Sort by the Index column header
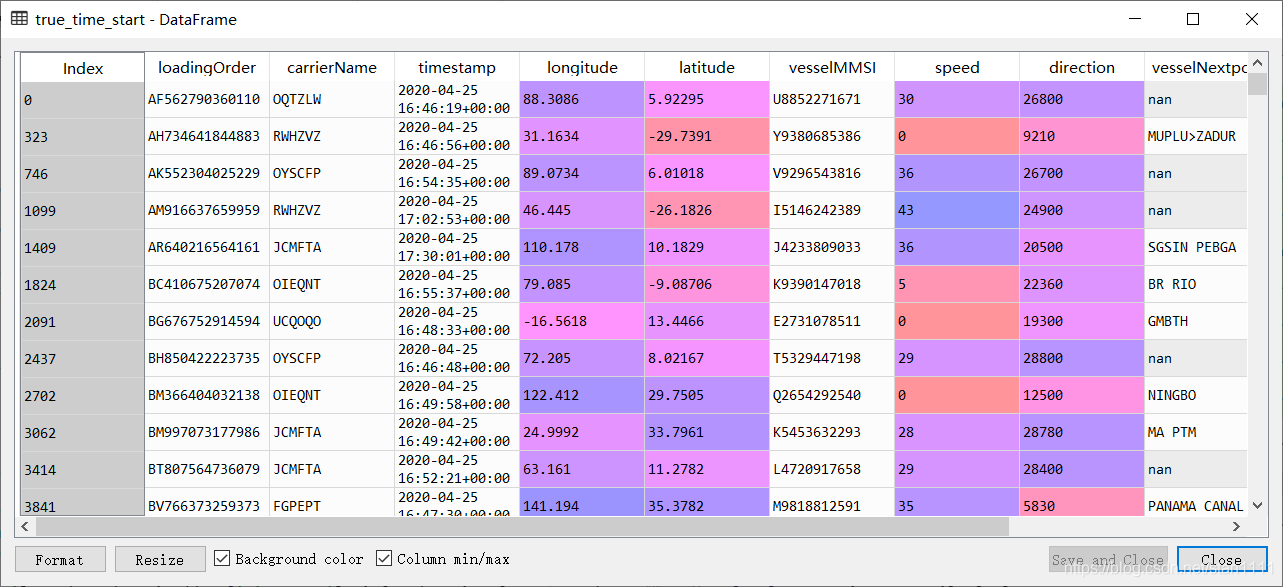Viewport: 1283px width, 587px height. coord(83,68)
